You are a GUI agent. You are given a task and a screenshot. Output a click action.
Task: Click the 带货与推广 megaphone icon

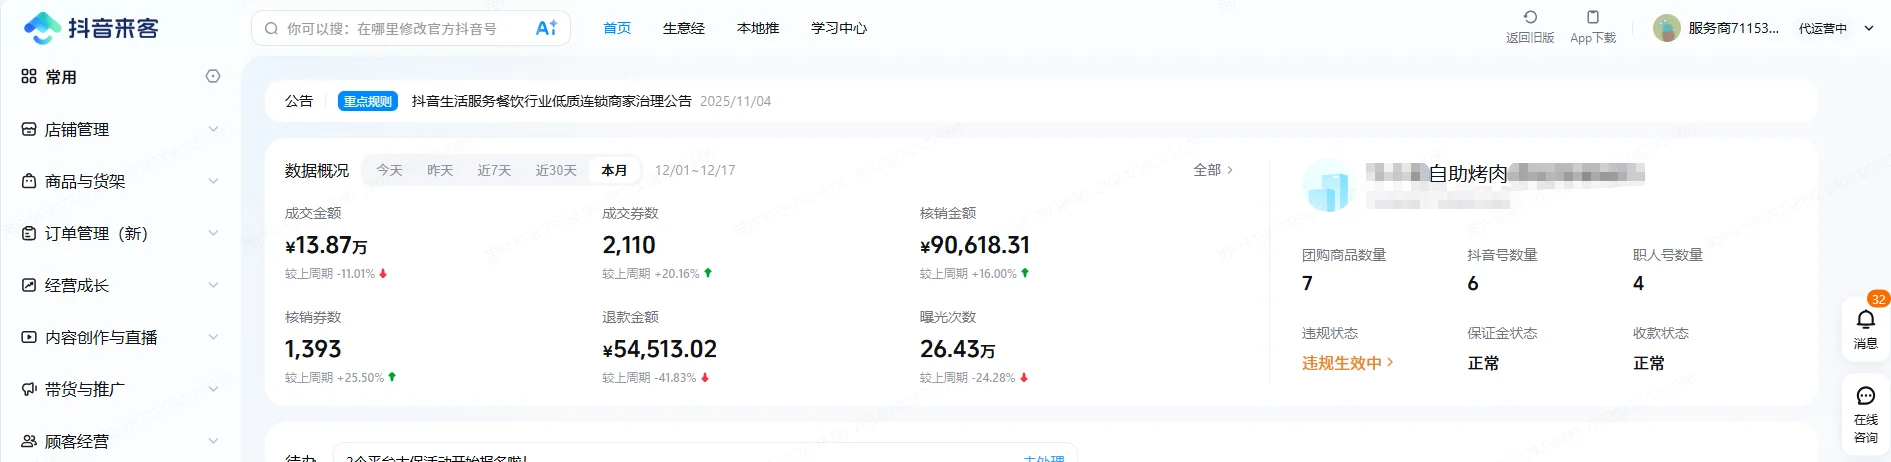click(x=29, y=389)
